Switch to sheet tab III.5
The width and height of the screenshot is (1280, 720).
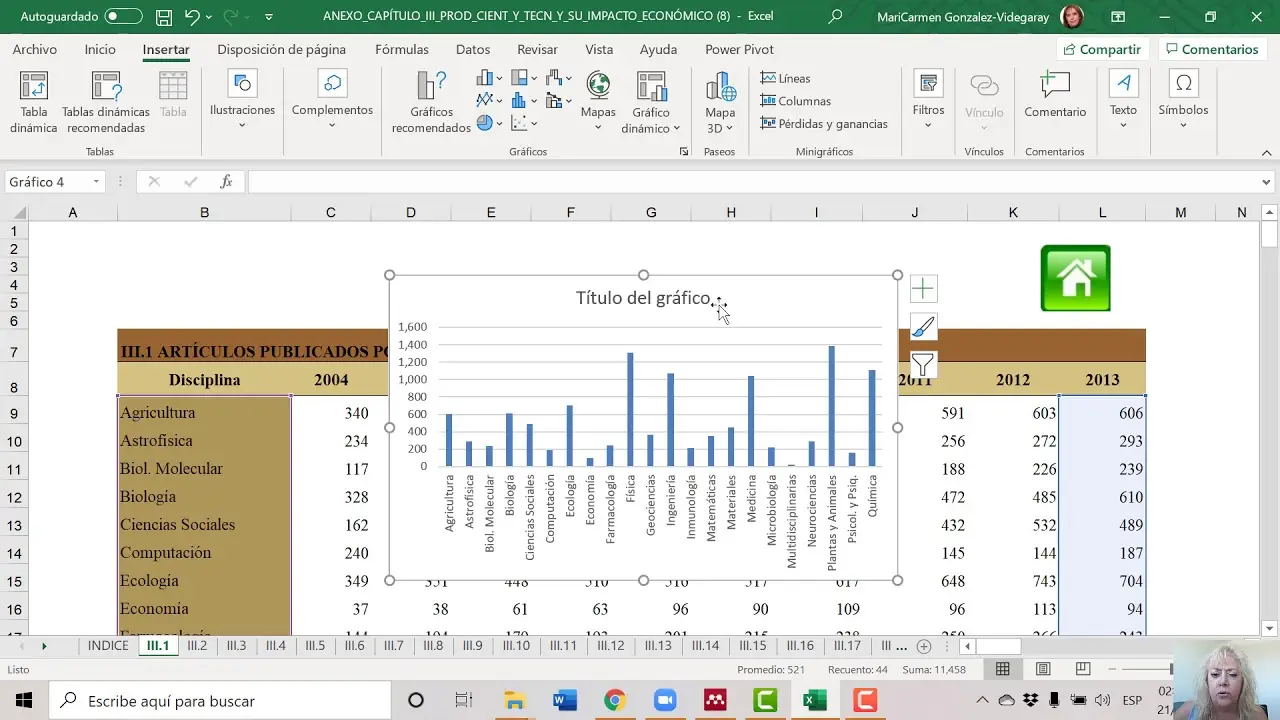315,646
